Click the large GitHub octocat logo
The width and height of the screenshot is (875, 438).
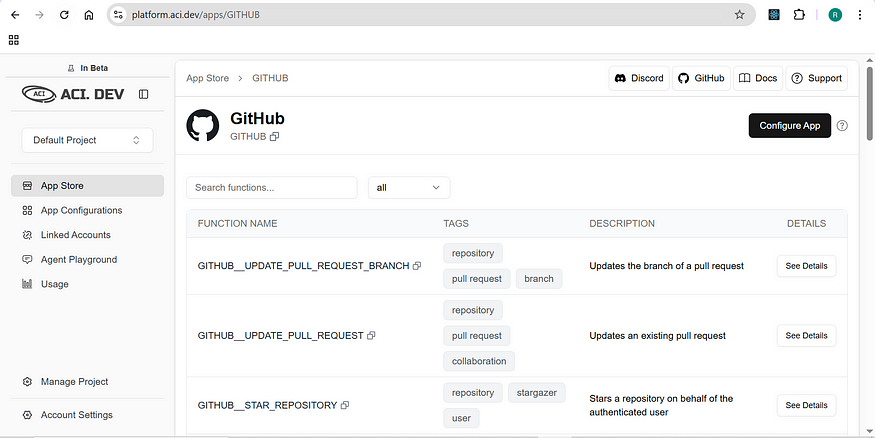click(x=203, y=125)
